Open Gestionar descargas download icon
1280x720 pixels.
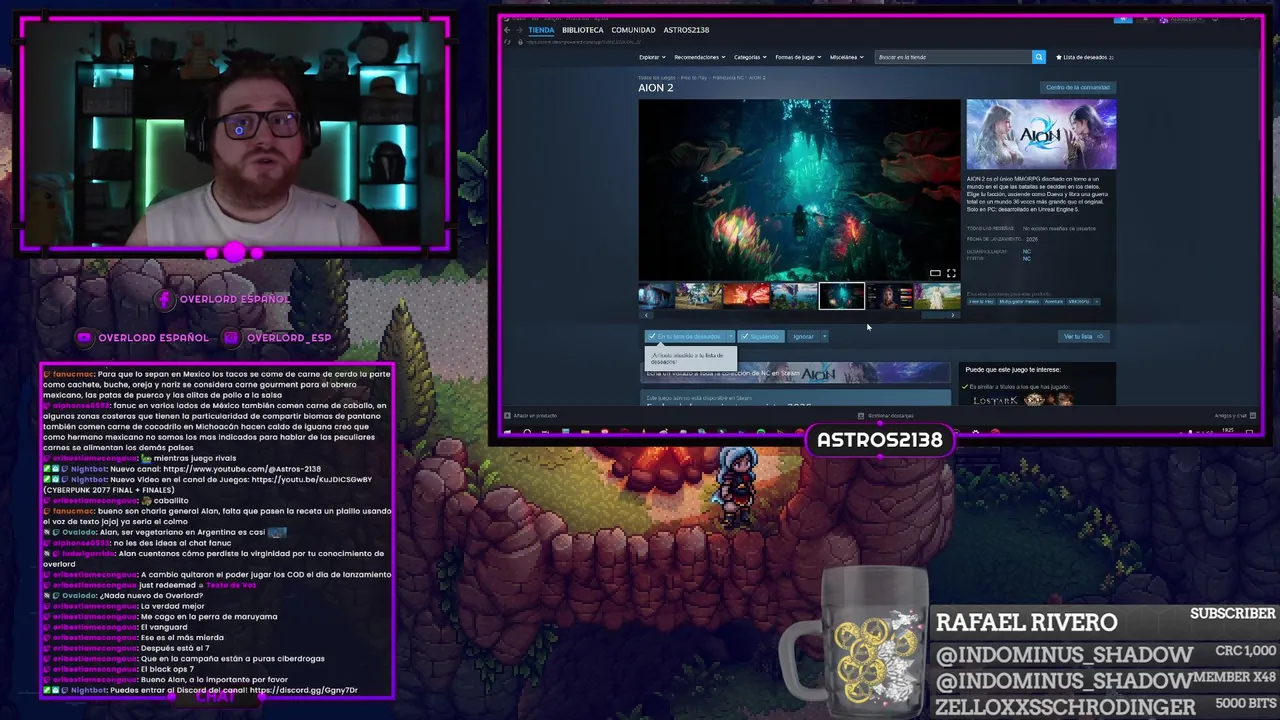[861, 415]
